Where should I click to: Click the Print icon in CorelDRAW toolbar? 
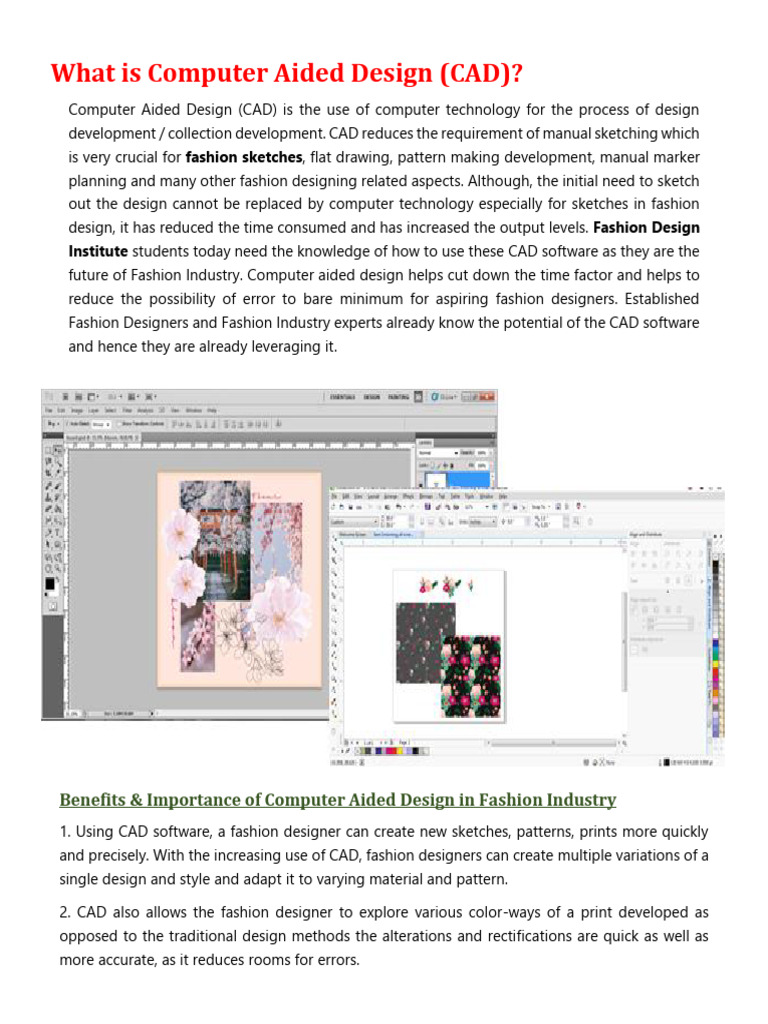pos(359,507)
